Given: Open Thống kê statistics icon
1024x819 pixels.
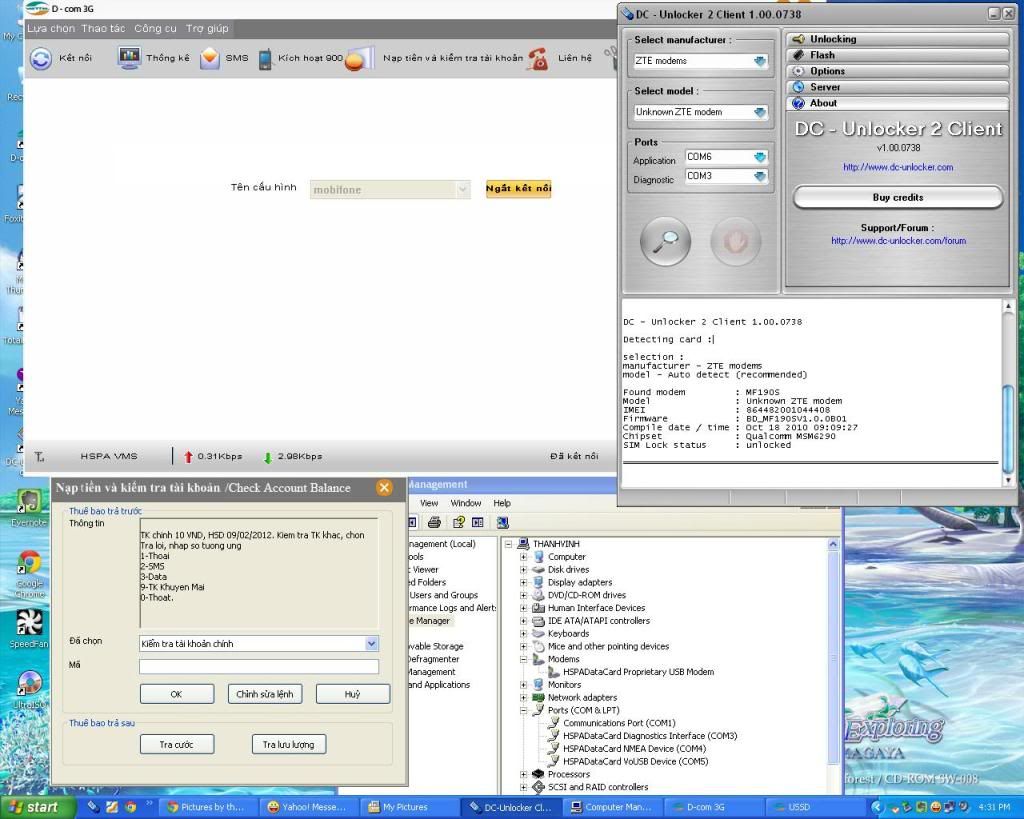Looking at the screenshot, I should point(129,58).
